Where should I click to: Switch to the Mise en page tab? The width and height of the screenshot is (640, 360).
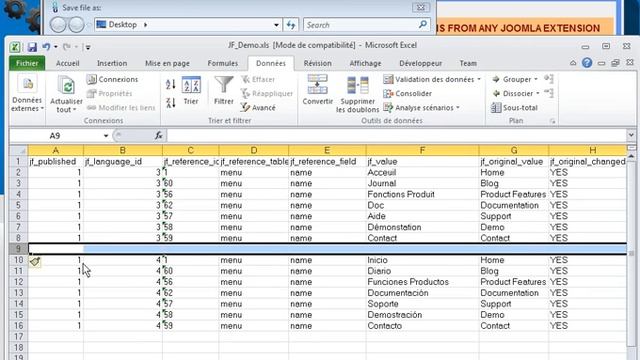(x=167, y=63)
